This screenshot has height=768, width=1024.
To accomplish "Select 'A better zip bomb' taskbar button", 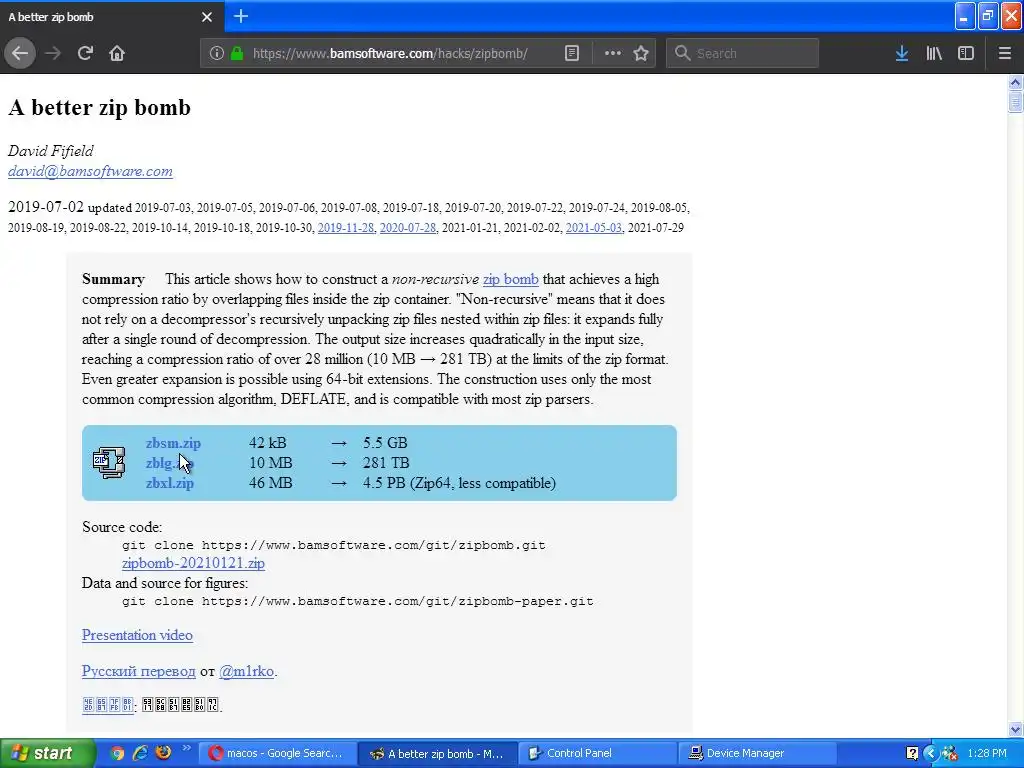I will [x=438, y=754].
